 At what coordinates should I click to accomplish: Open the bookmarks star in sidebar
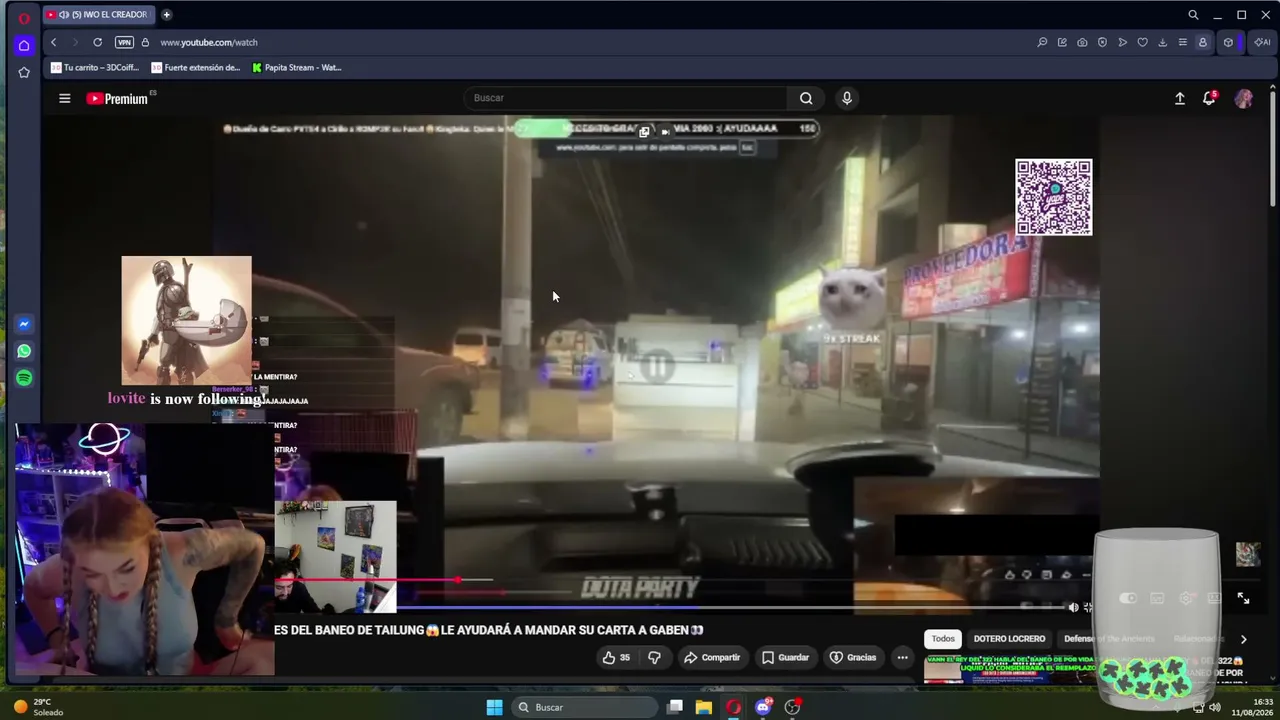[x=24, y=72]
